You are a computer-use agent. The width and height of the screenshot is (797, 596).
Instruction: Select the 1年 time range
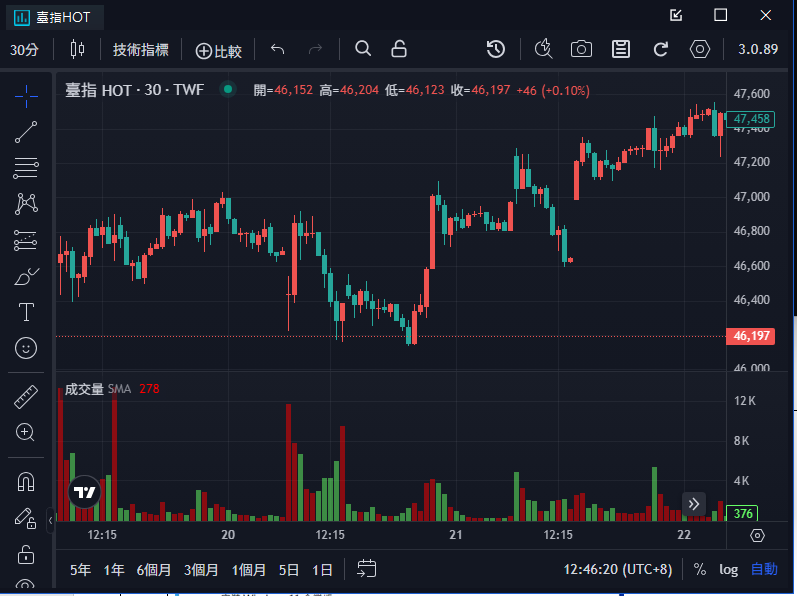point(114,570)
